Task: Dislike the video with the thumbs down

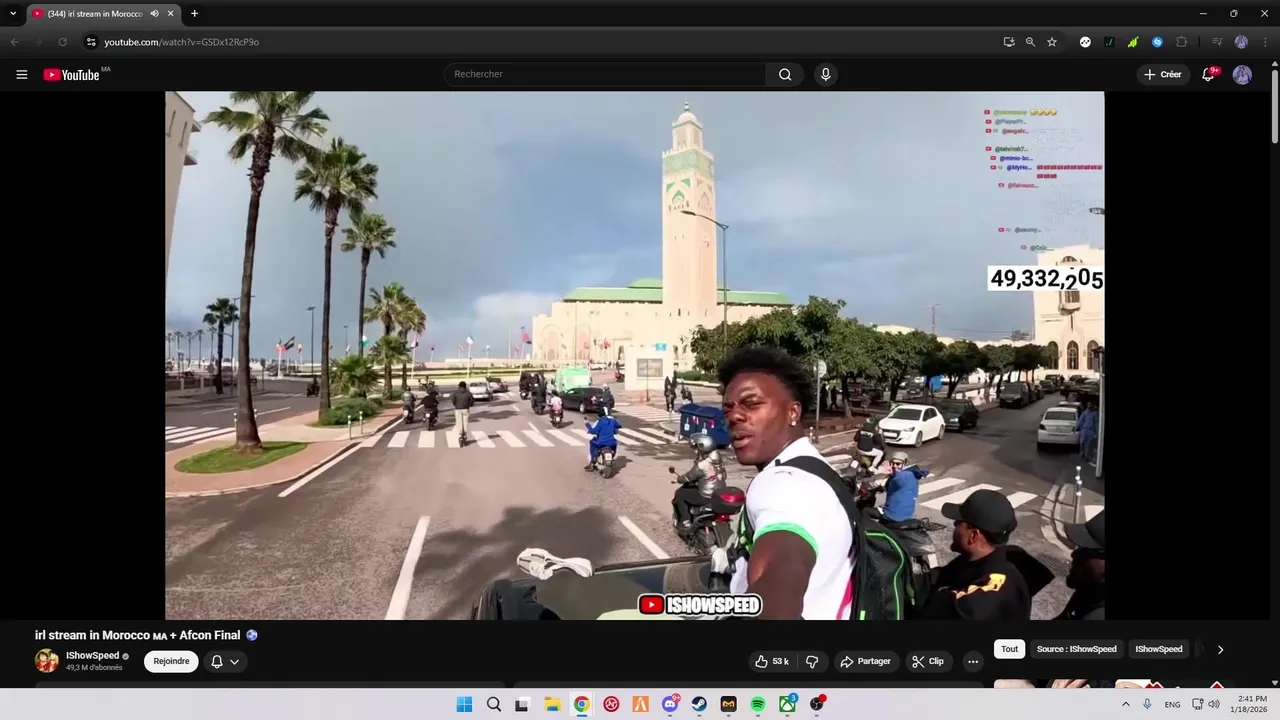Action: coord(812,662)
